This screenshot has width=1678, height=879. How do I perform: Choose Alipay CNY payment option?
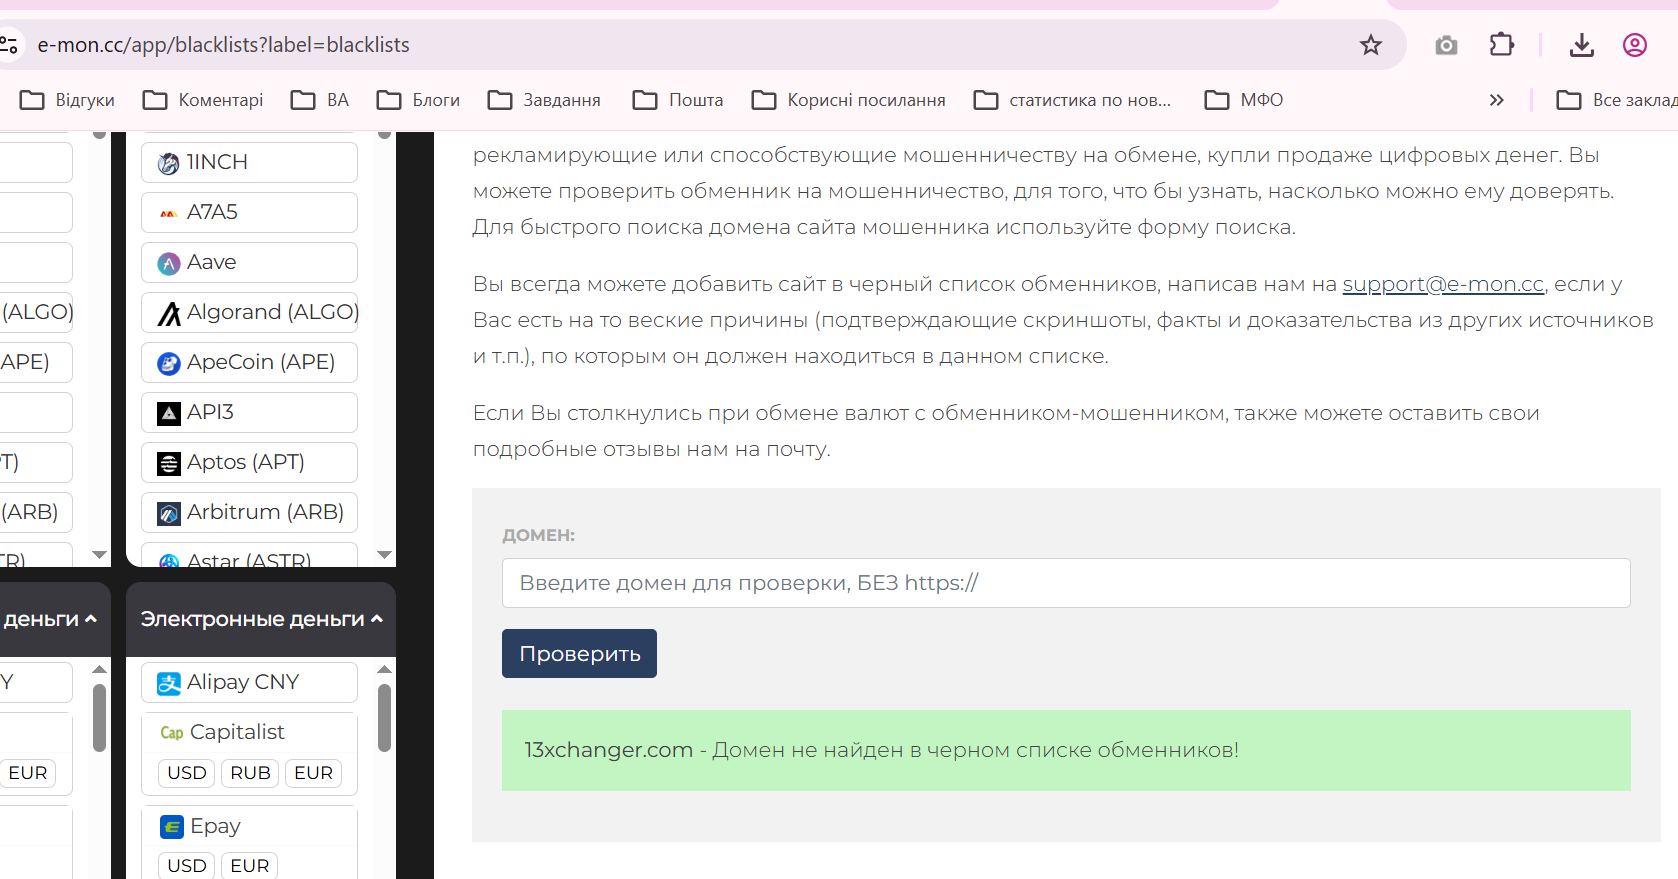point(249,682)
